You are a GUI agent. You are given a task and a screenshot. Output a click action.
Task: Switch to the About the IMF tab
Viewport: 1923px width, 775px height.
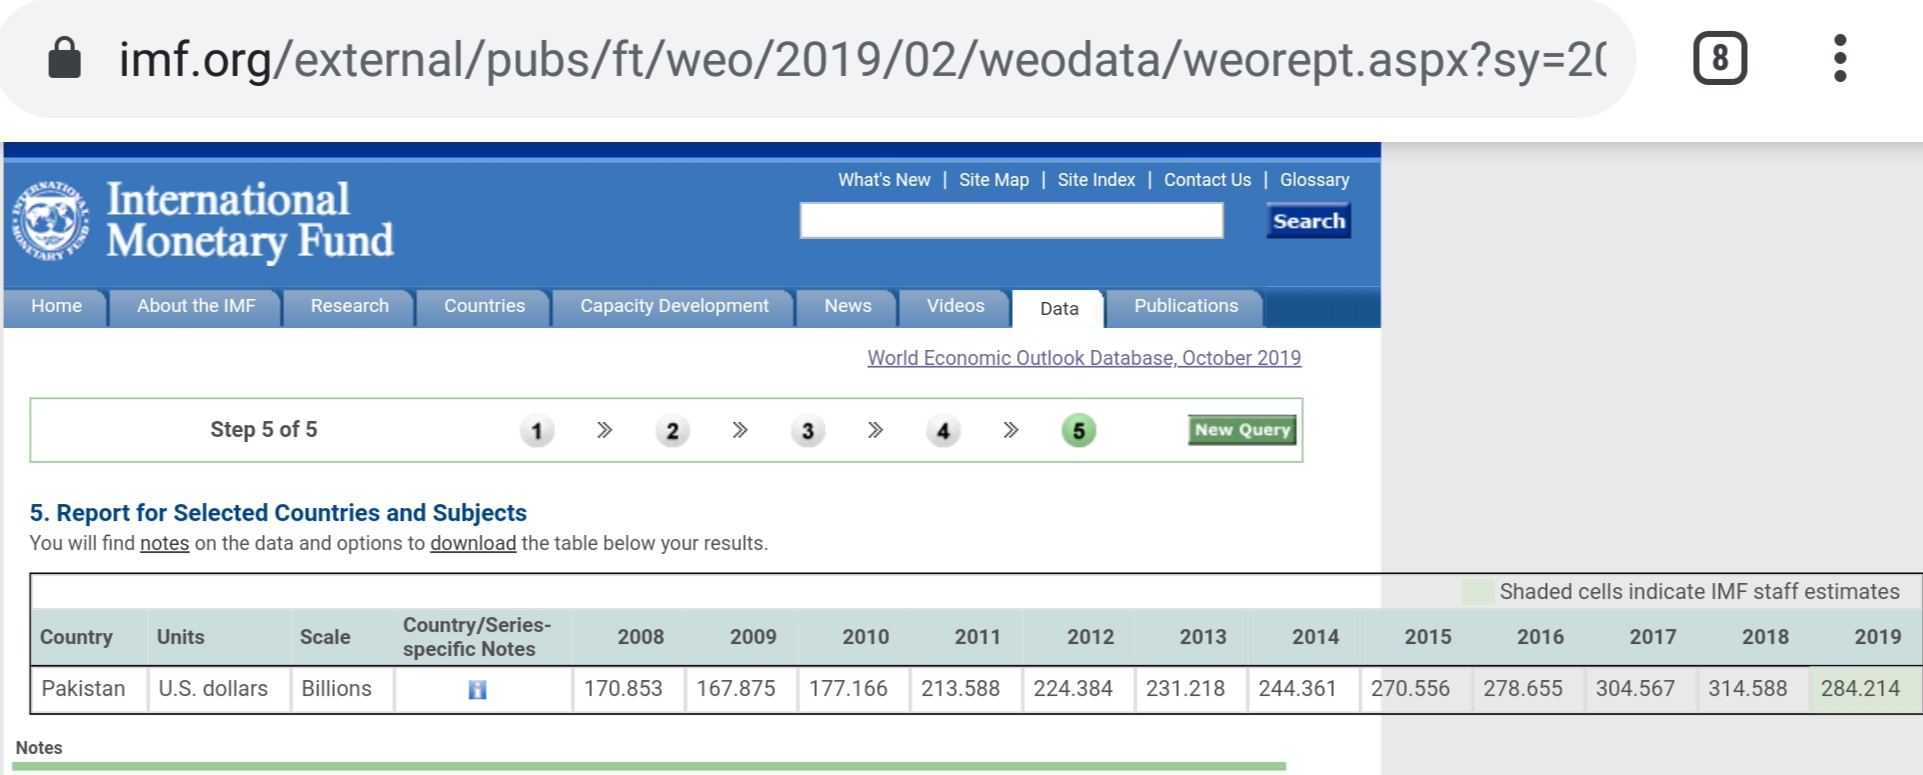point(196,307)
